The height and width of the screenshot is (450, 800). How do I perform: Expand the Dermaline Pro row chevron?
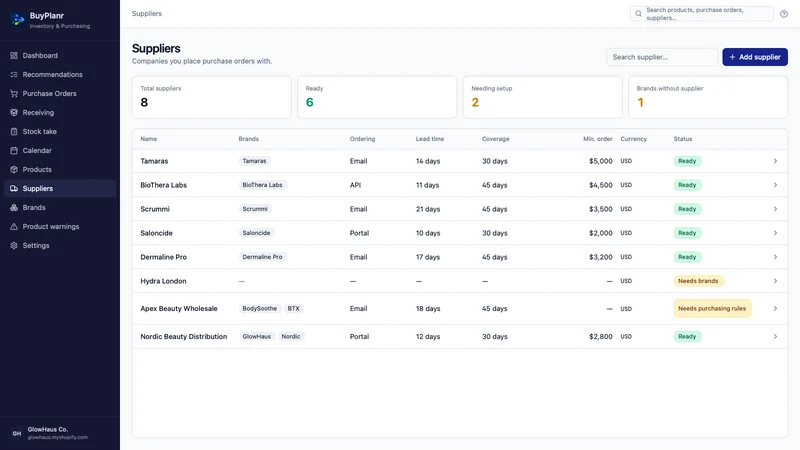(x=775, y=257)
